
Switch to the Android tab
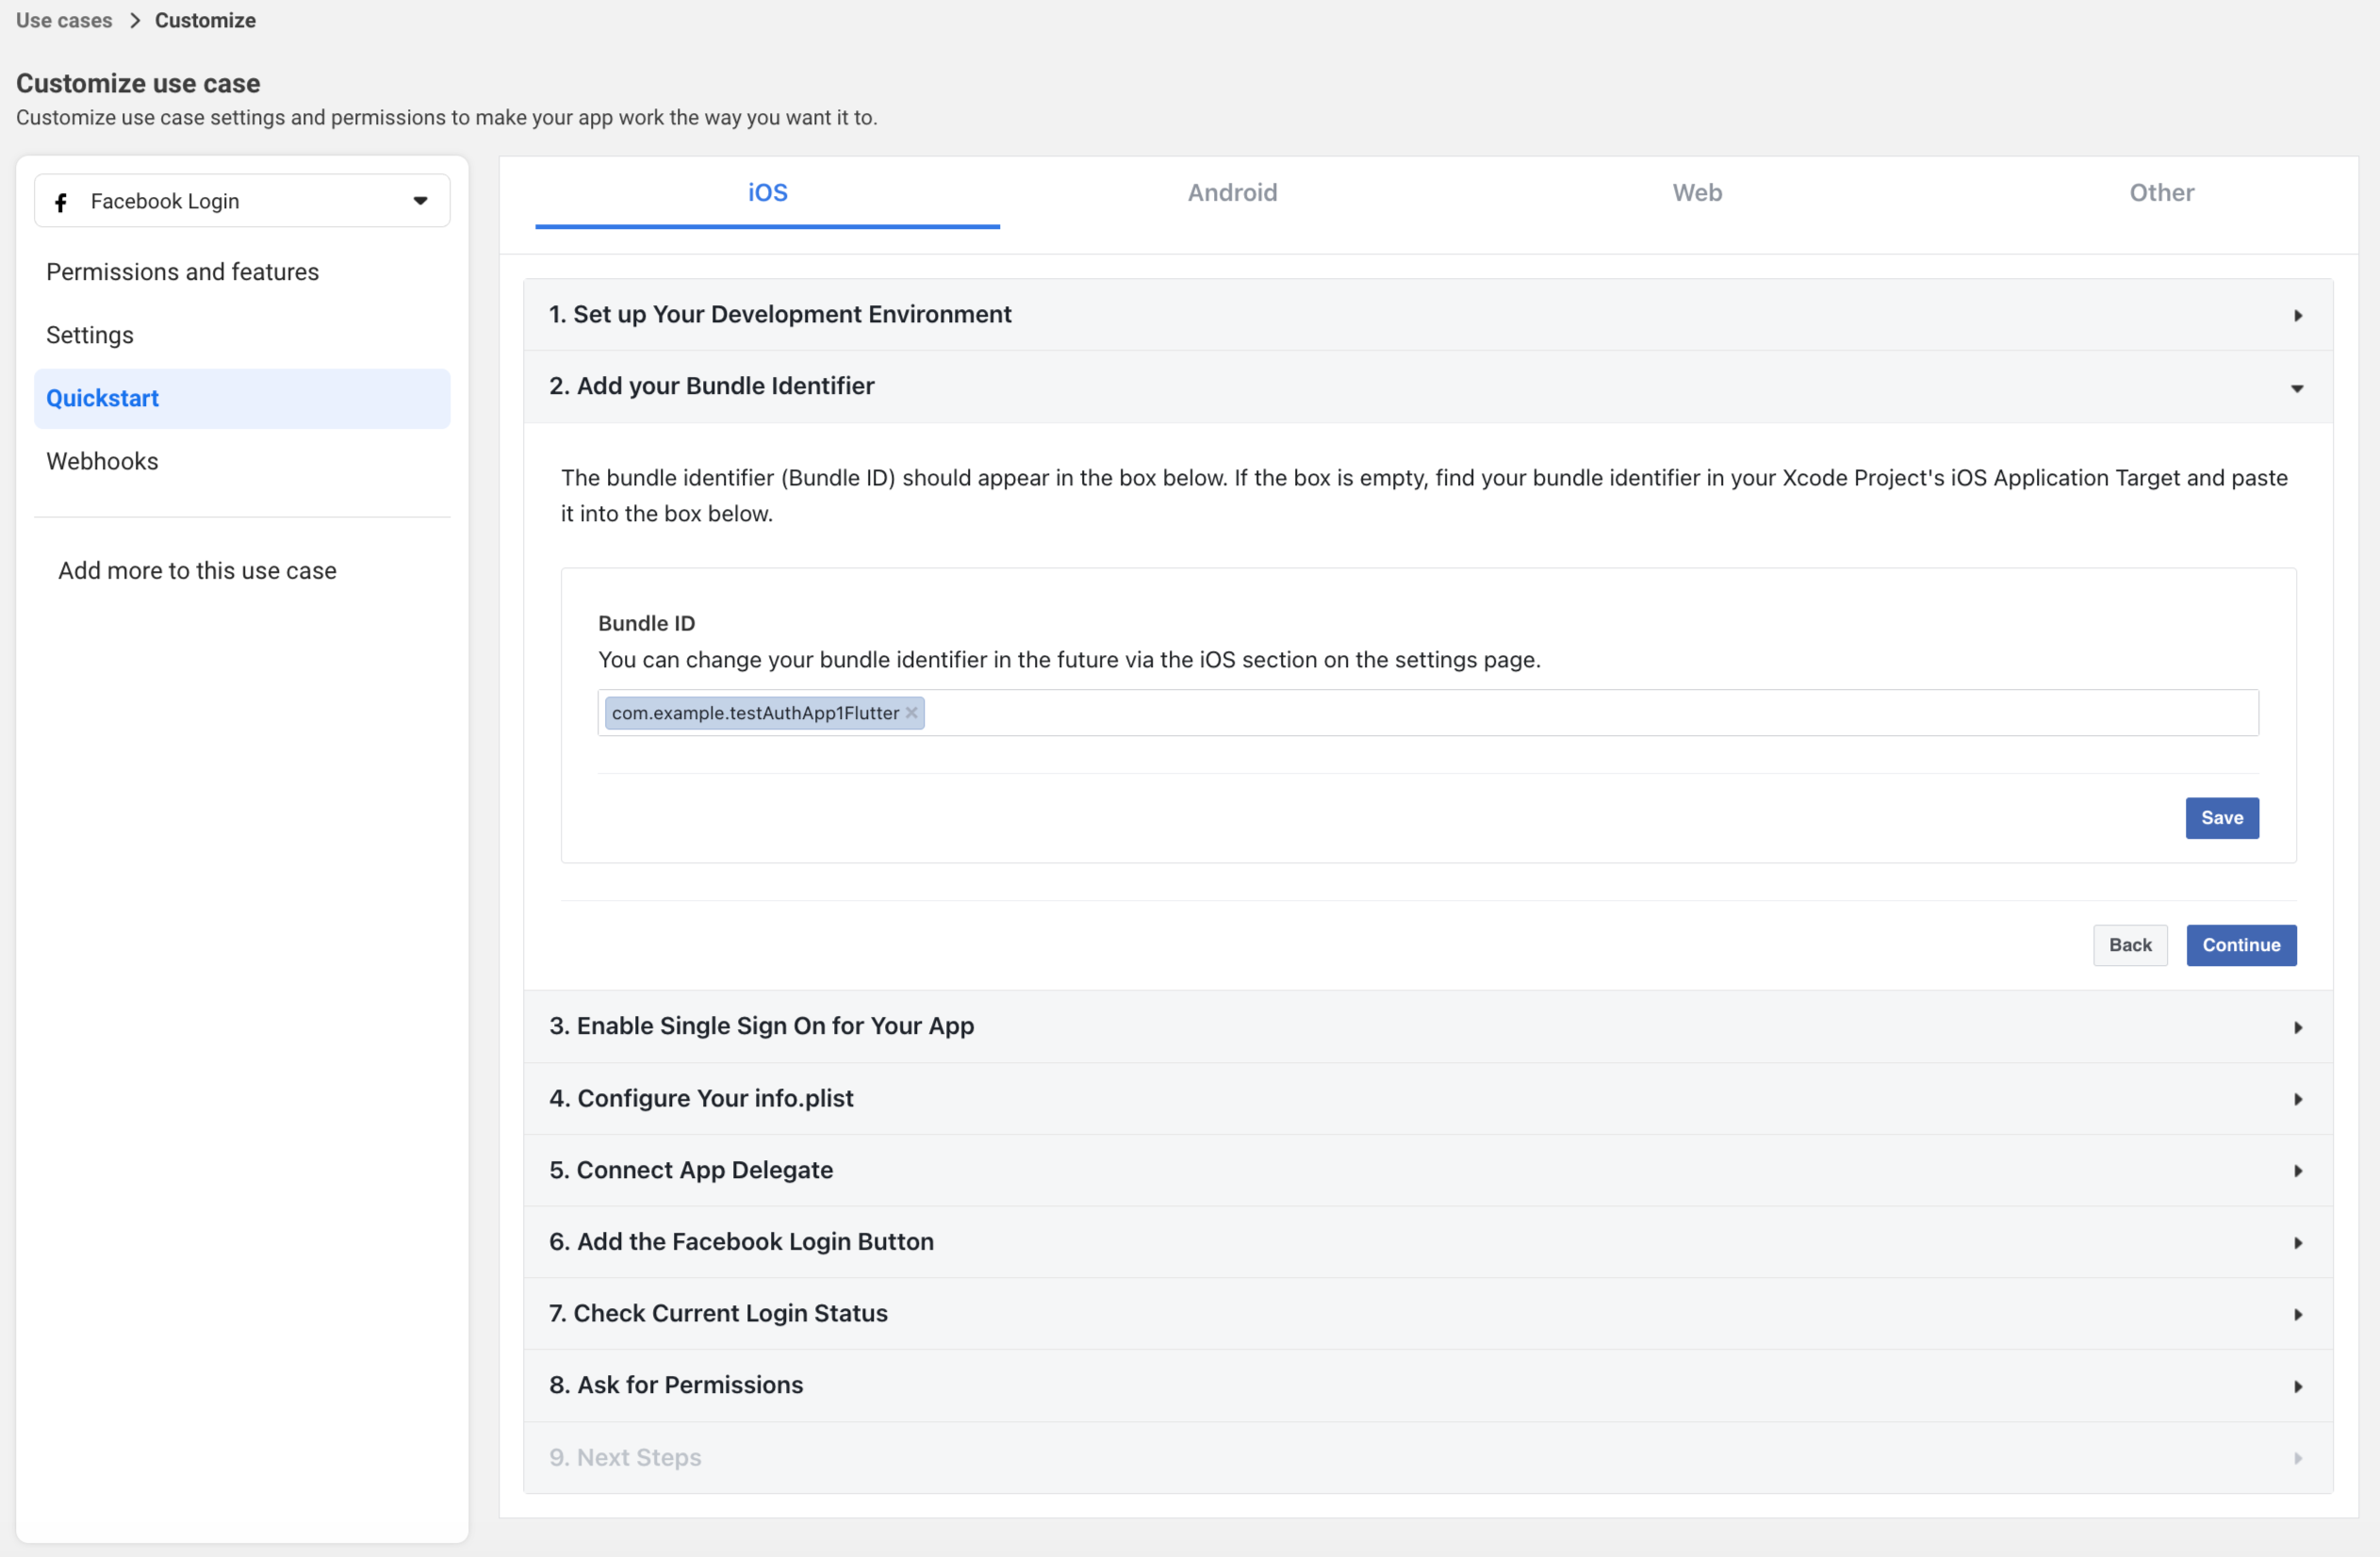tap(1232, 193)
